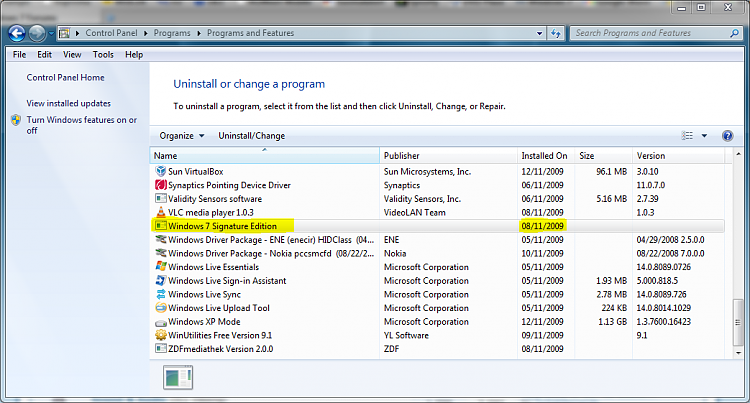Click Programs breadcrumb in address bar

172,33
